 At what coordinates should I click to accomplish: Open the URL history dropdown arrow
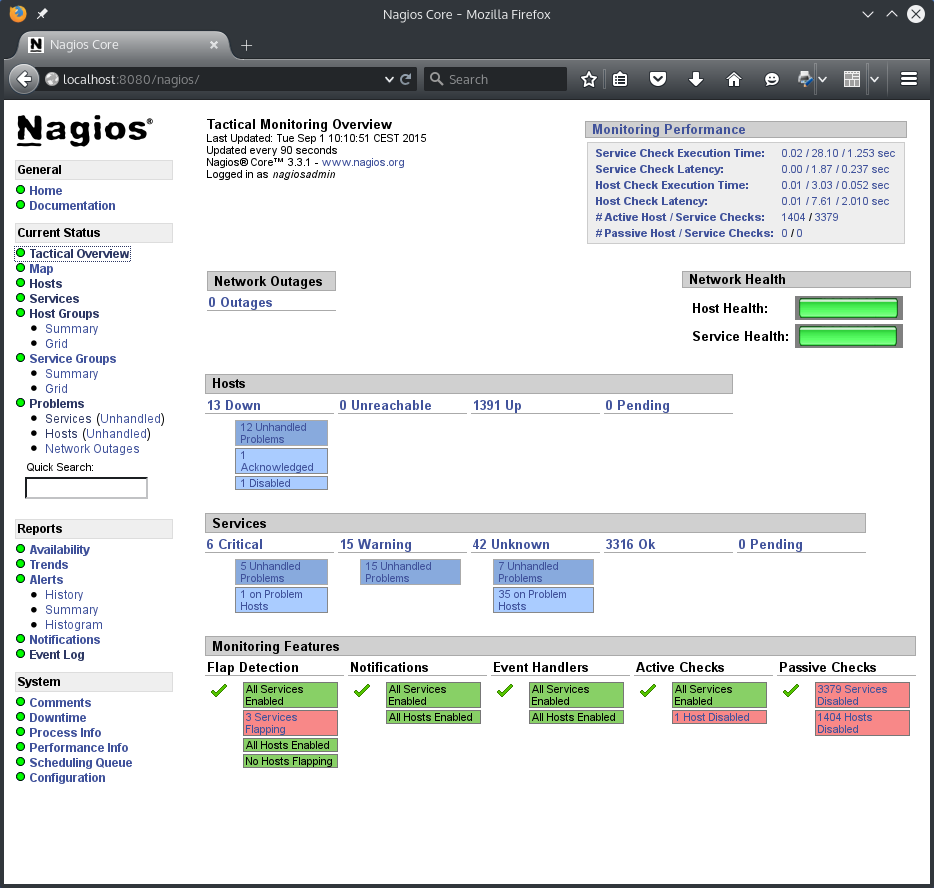click(389, 79)
